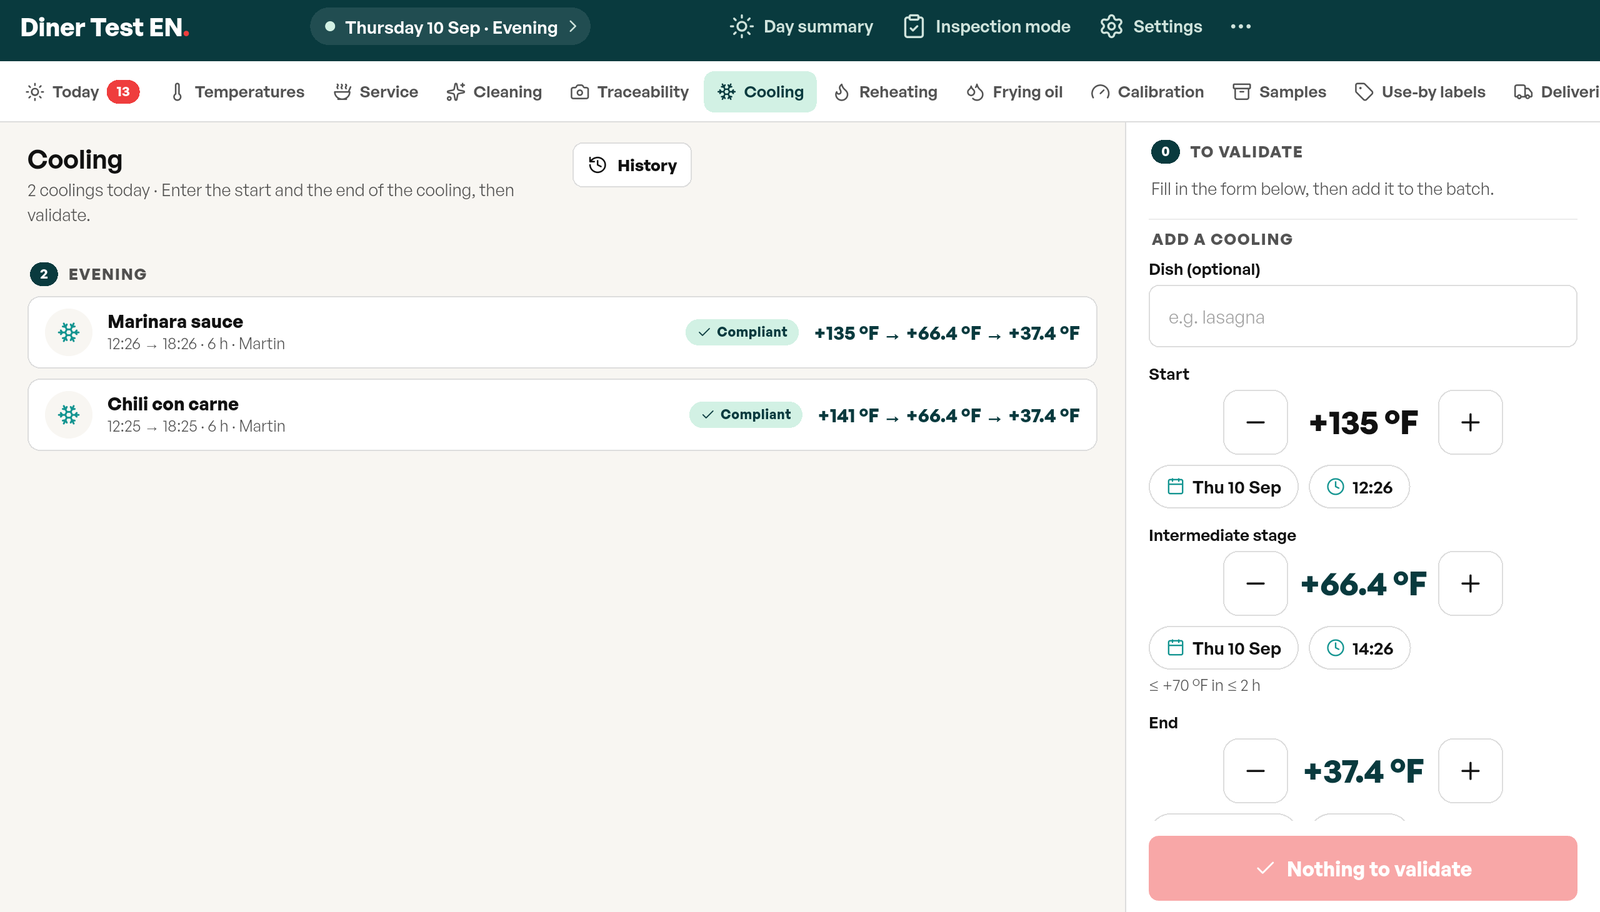Decrease the Intermediate stage temperature

(1255, 583)
